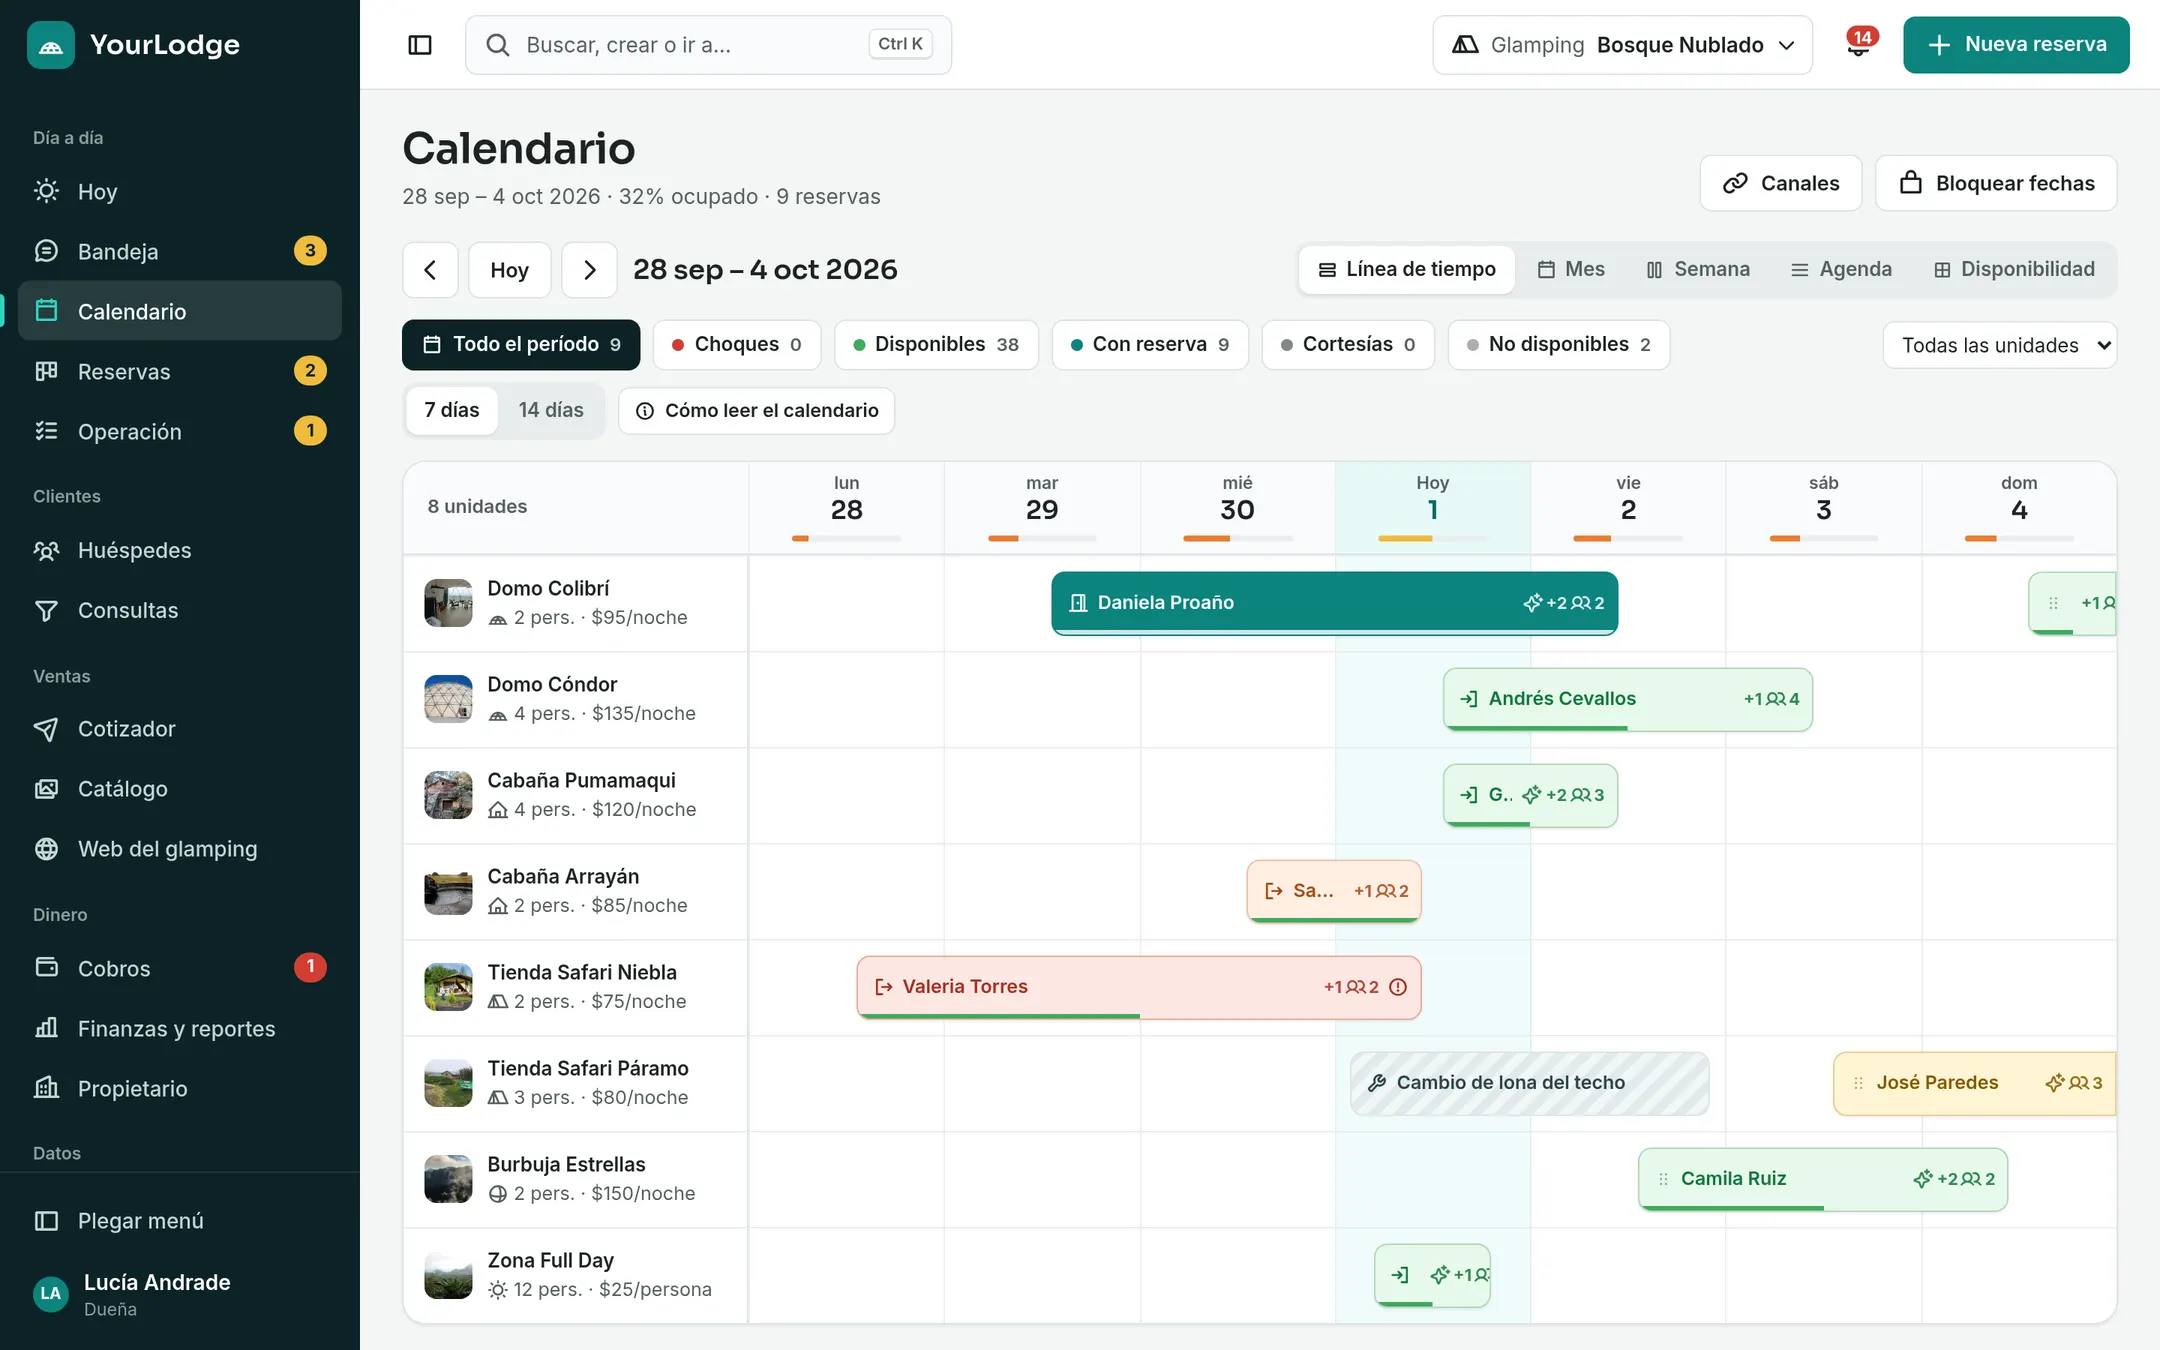Open Cobros payments section
The image size is (2160, 1350).
tap(180, 968)
